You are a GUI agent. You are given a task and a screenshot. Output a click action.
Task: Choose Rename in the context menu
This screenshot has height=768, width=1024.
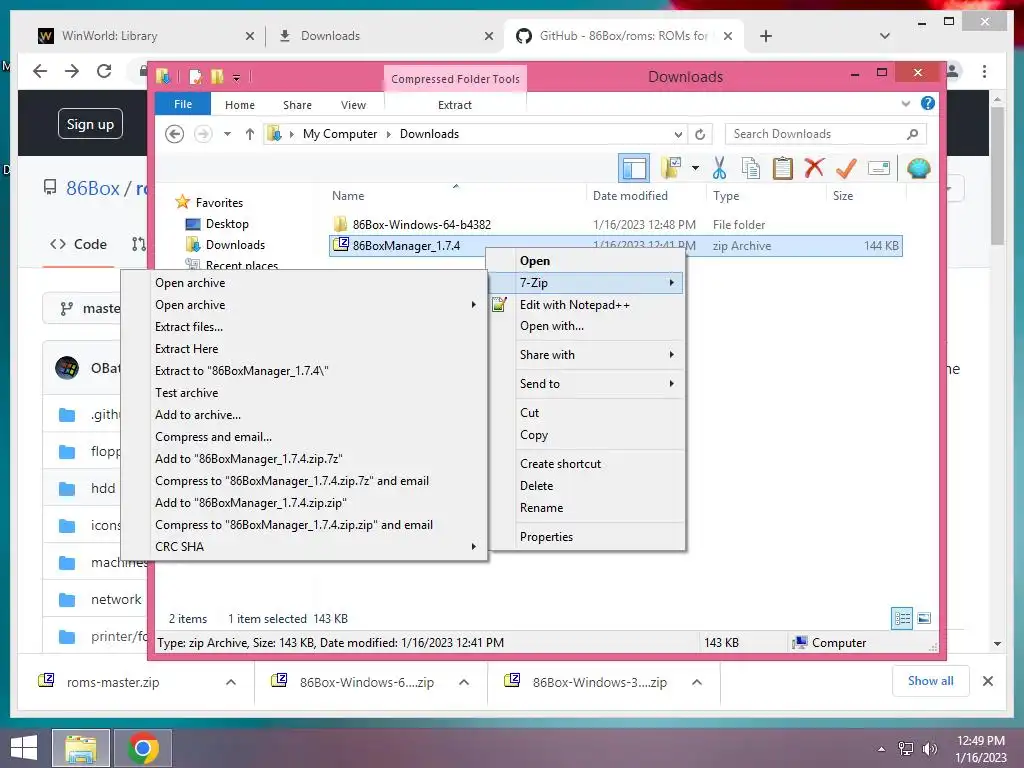586,507
